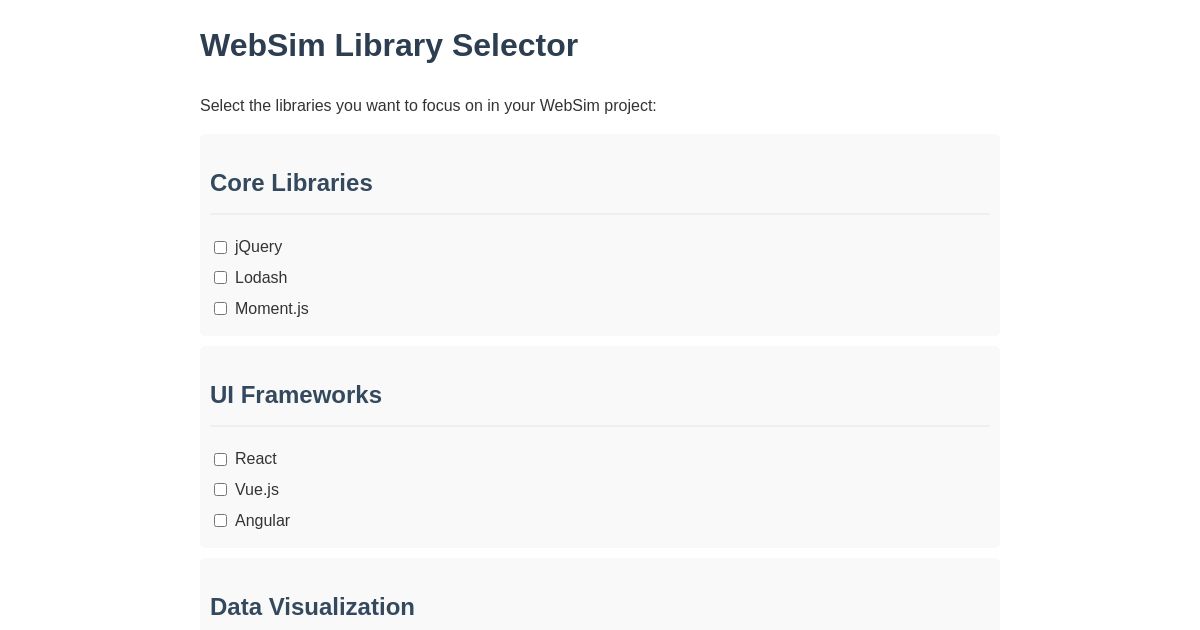Click the React label text
The width and height of the screenshot is (1200, 630).
click(256, 459)
